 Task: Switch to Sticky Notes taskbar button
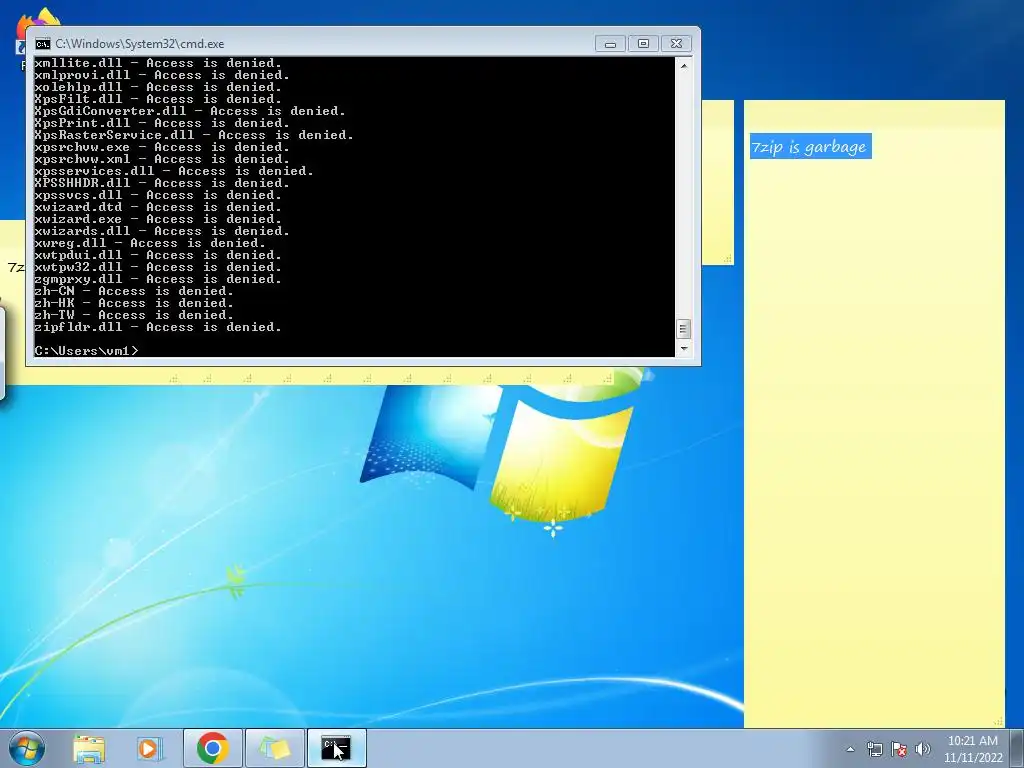pyautogui.click(x=274, y=748)
